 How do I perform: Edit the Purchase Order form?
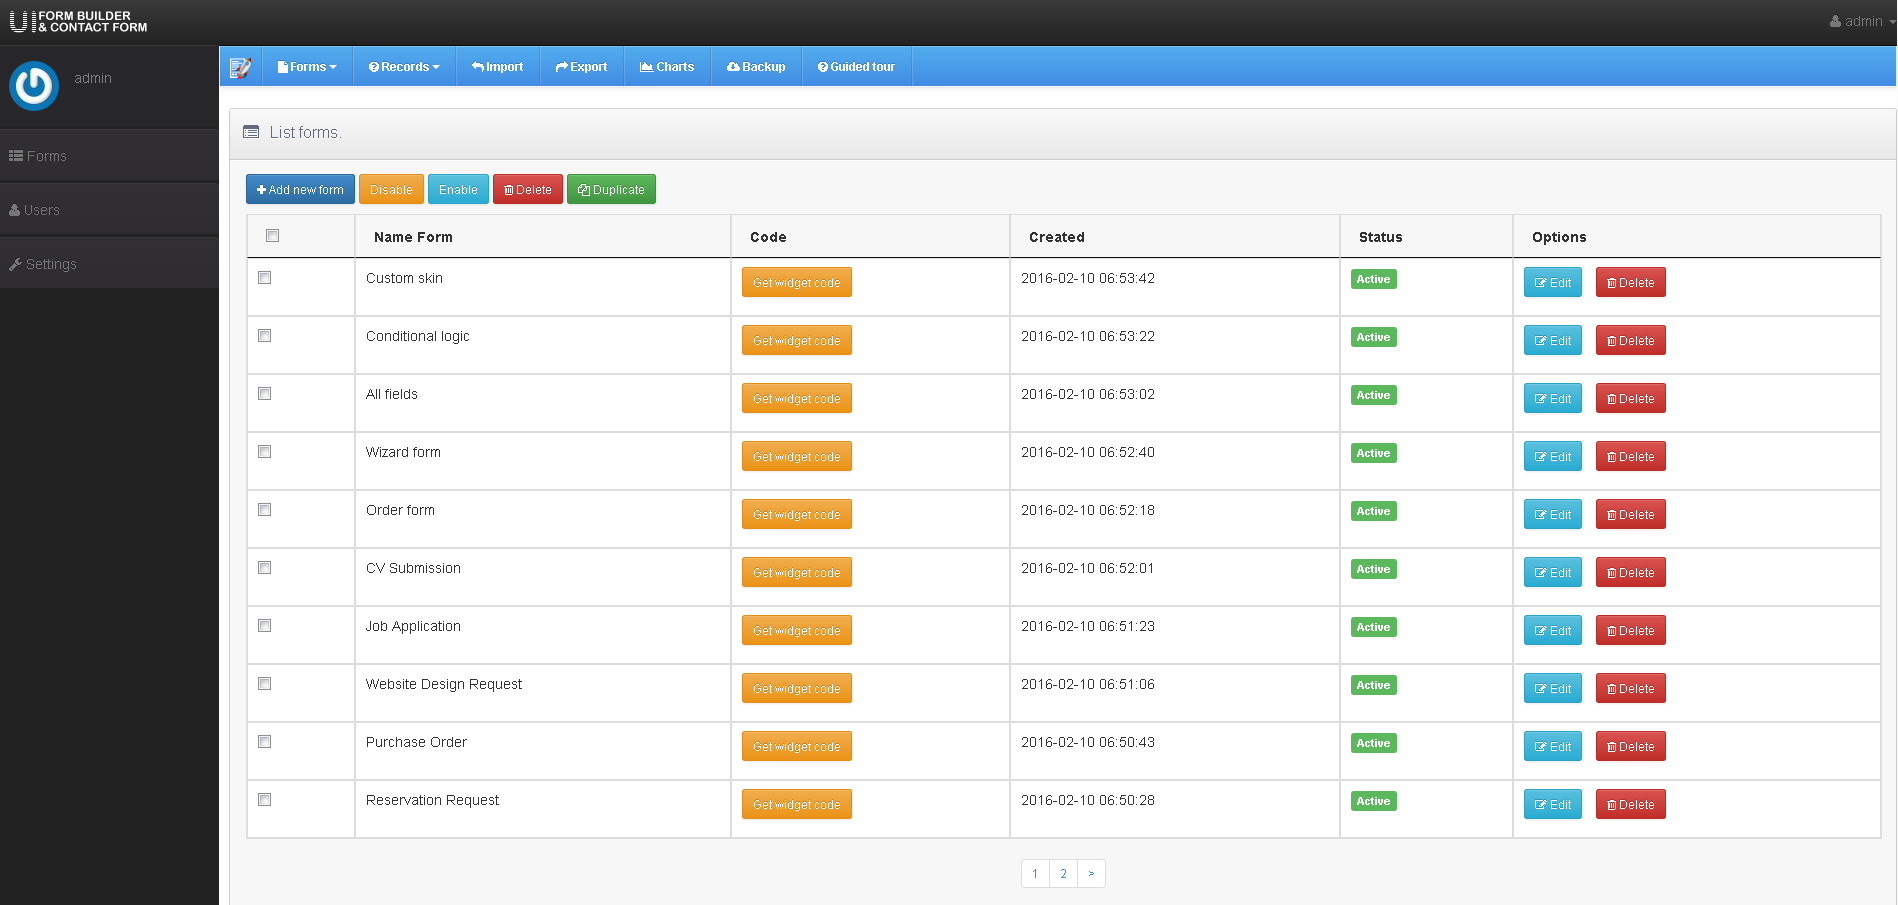click(1553, 747)
